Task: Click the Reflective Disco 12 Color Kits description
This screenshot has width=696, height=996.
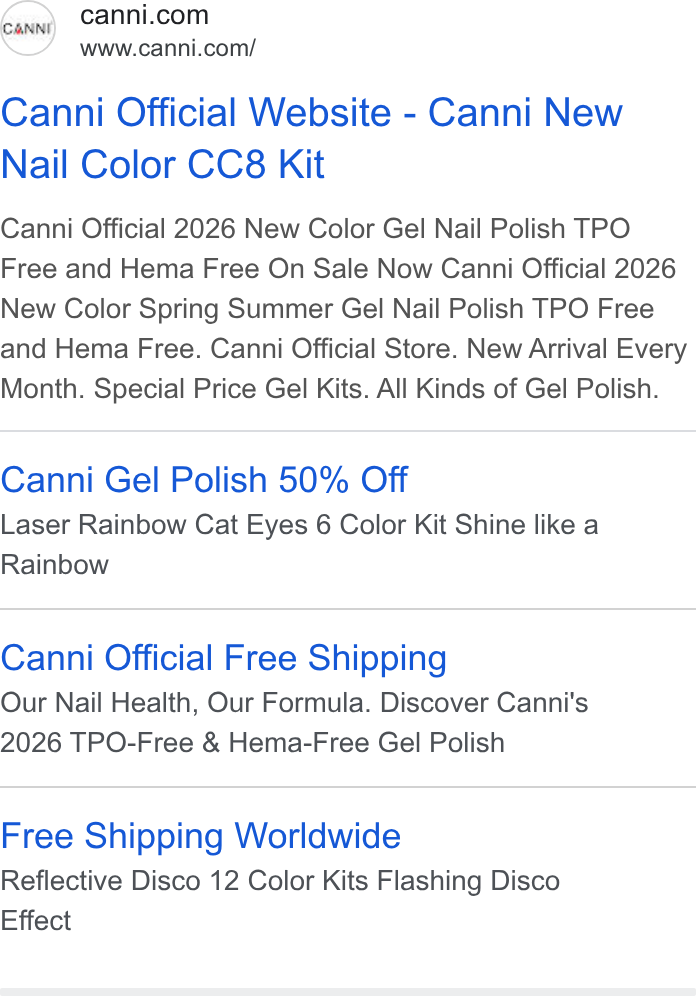Action: tap(280, 900)
